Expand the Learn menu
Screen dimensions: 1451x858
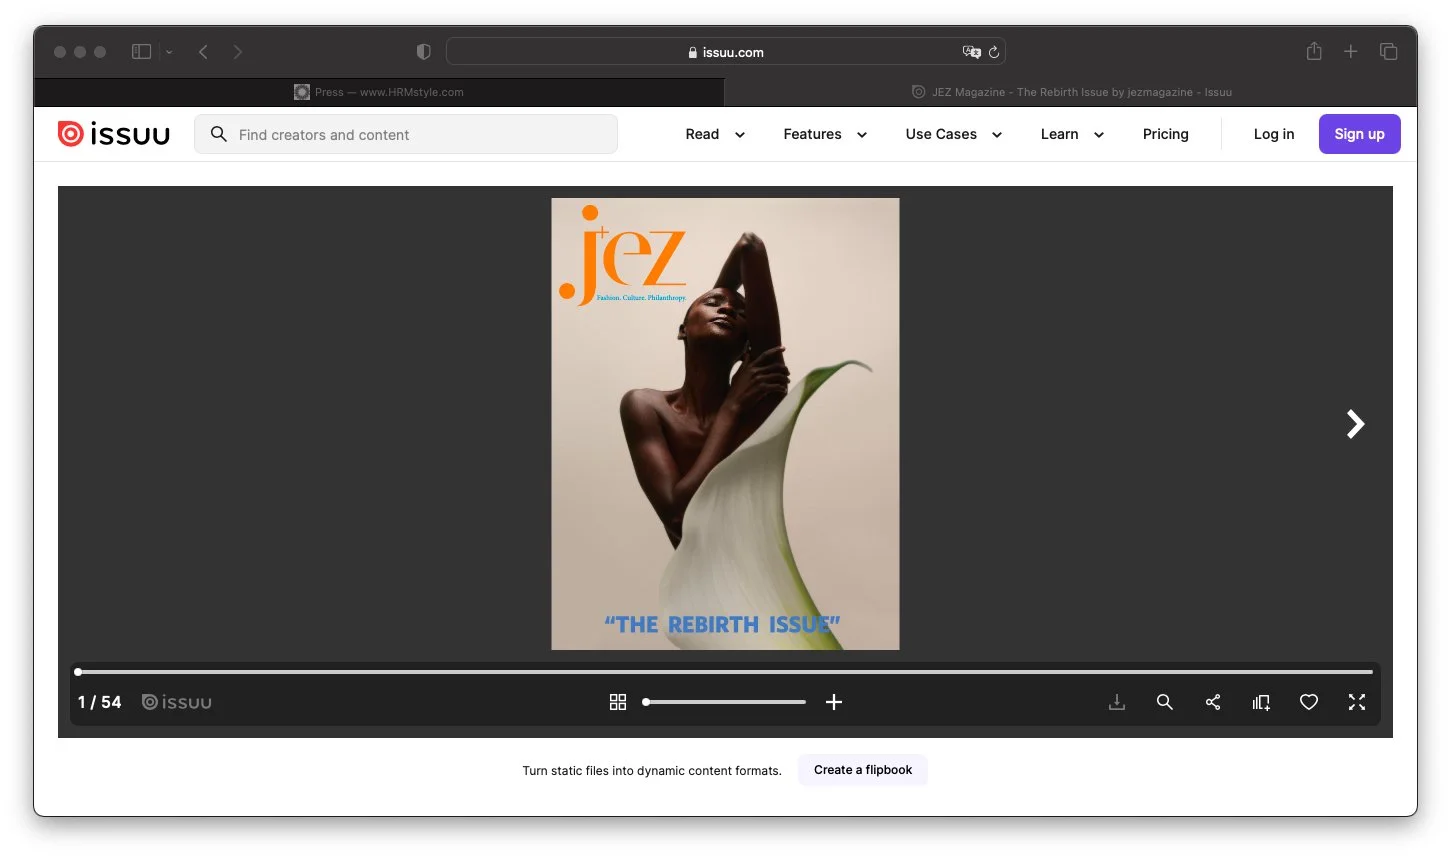pos(1072,134)
